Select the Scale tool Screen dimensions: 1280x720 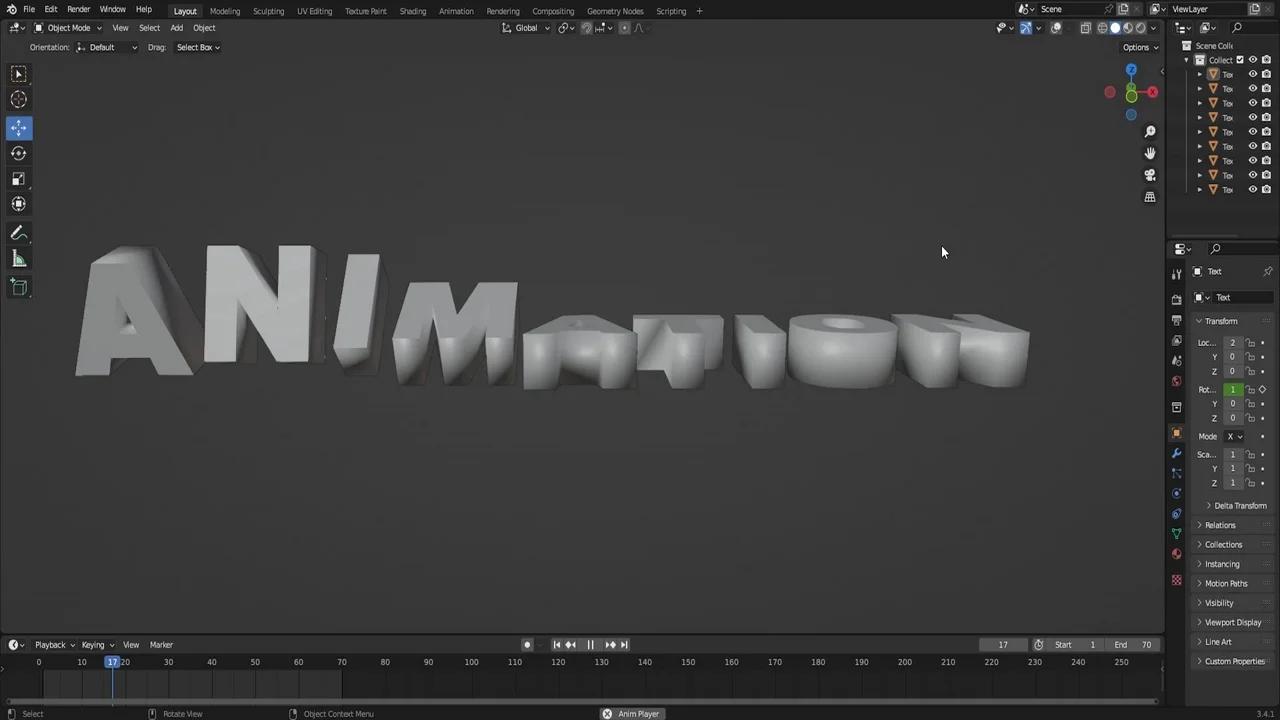18,178
